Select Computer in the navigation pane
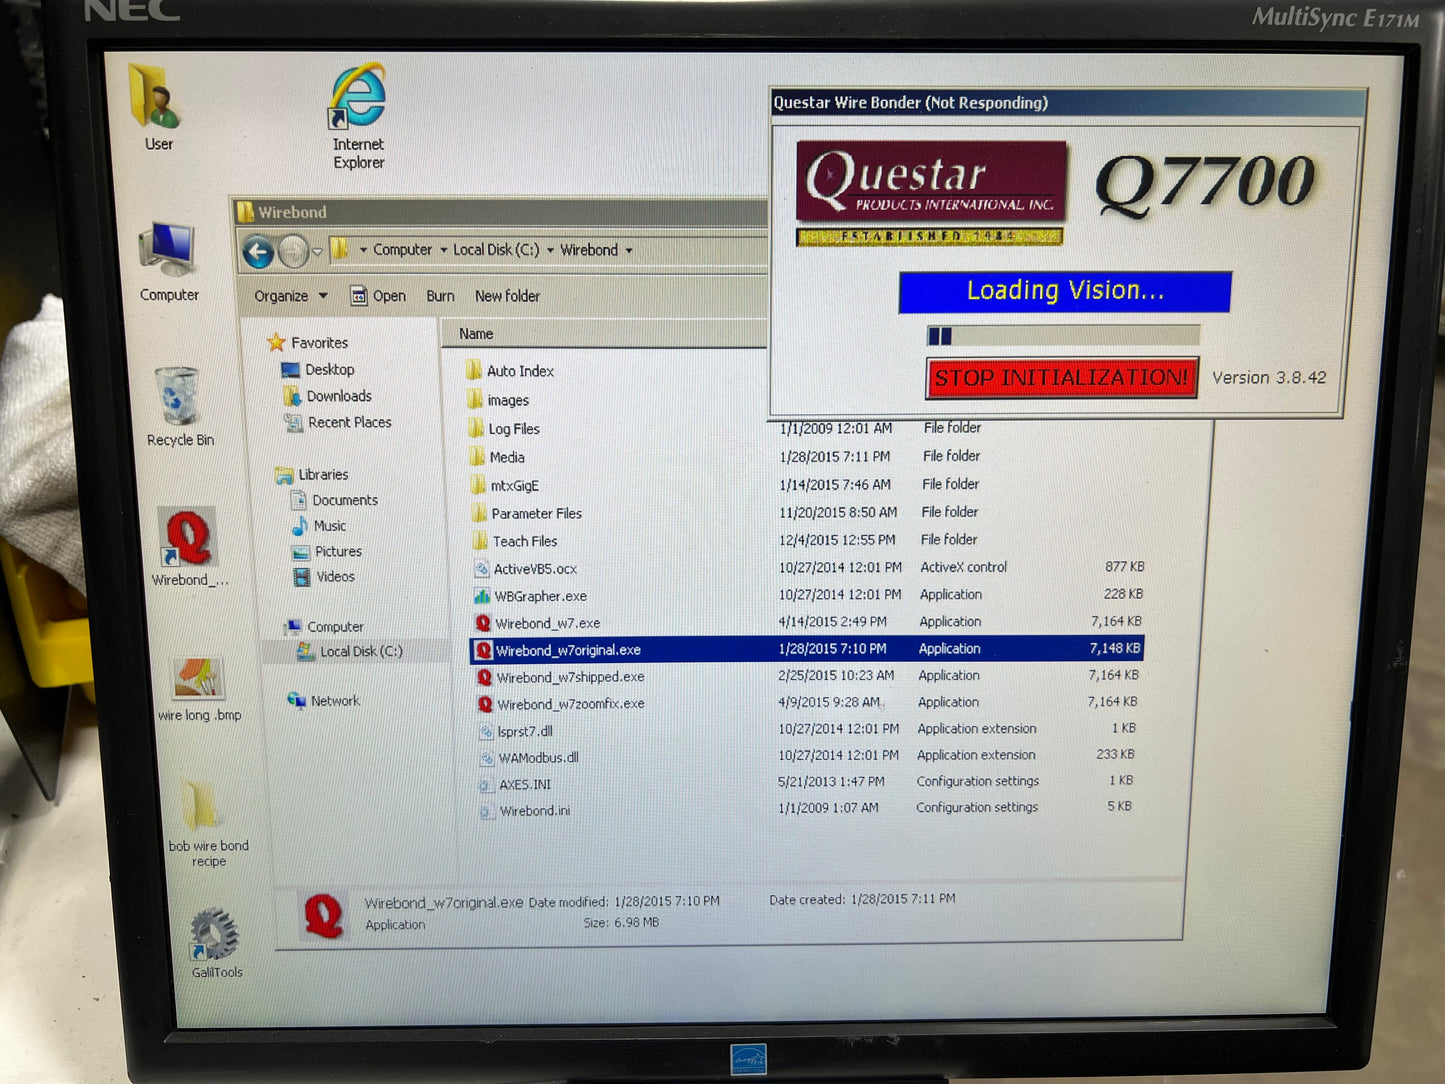The height and width of the screenshot is (1084, 1445). [325, 627]
